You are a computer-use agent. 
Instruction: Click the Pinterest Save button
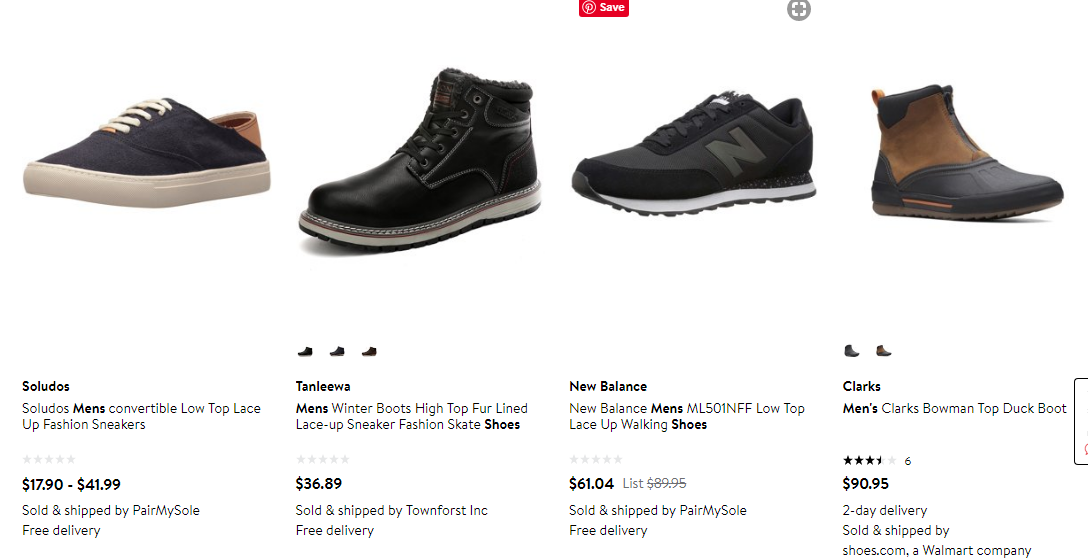tap(604, 8)
